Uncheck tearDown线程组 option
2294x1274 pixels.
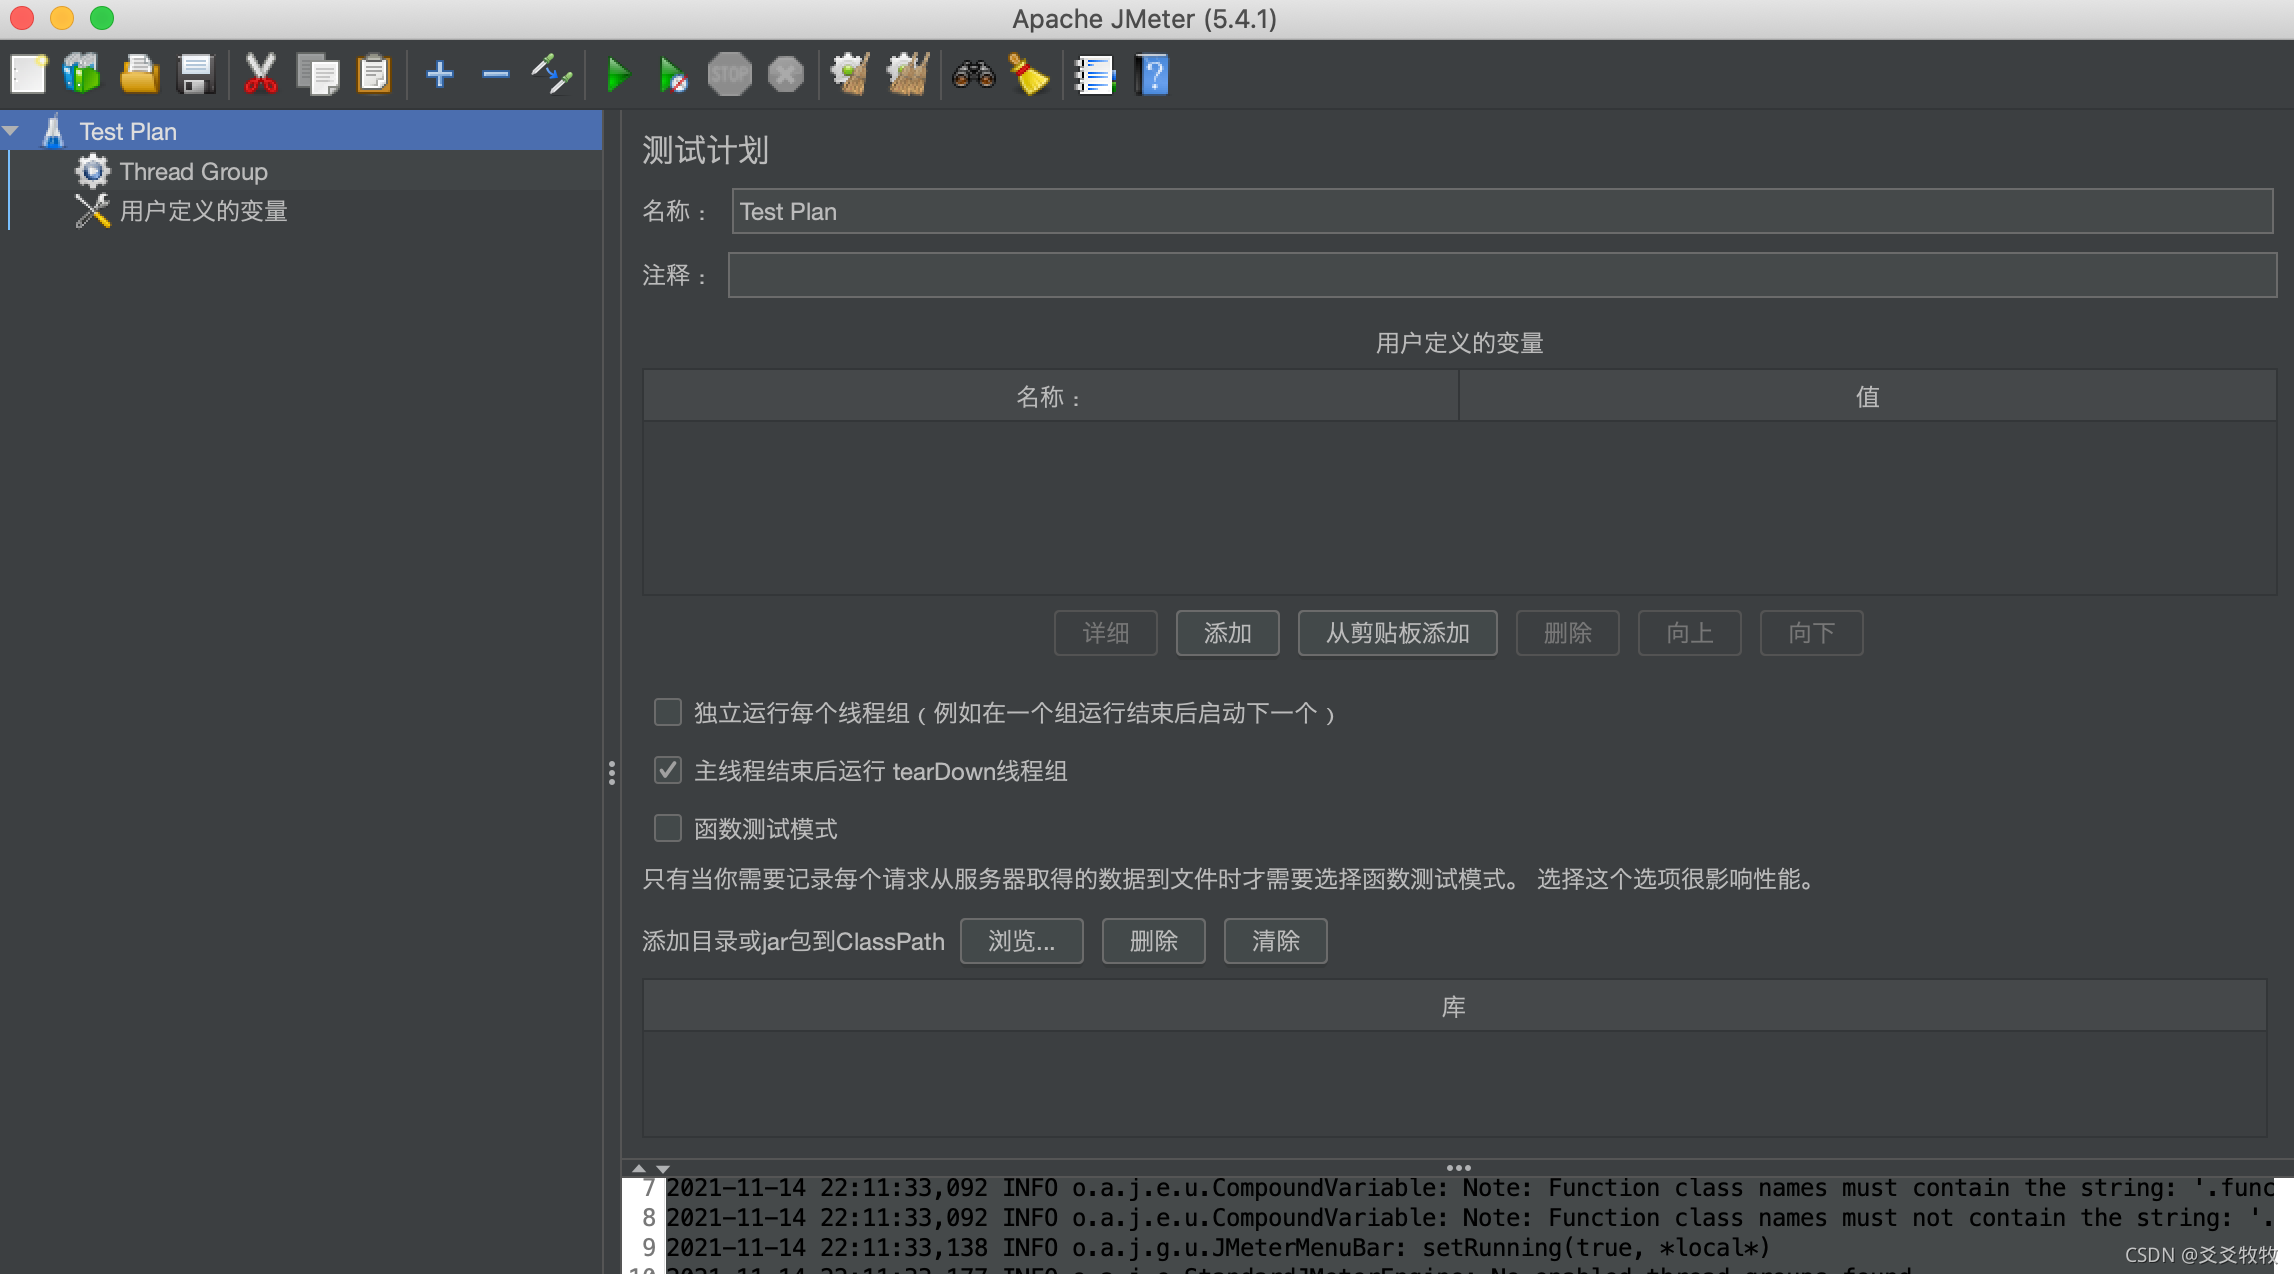coord(667,771)
